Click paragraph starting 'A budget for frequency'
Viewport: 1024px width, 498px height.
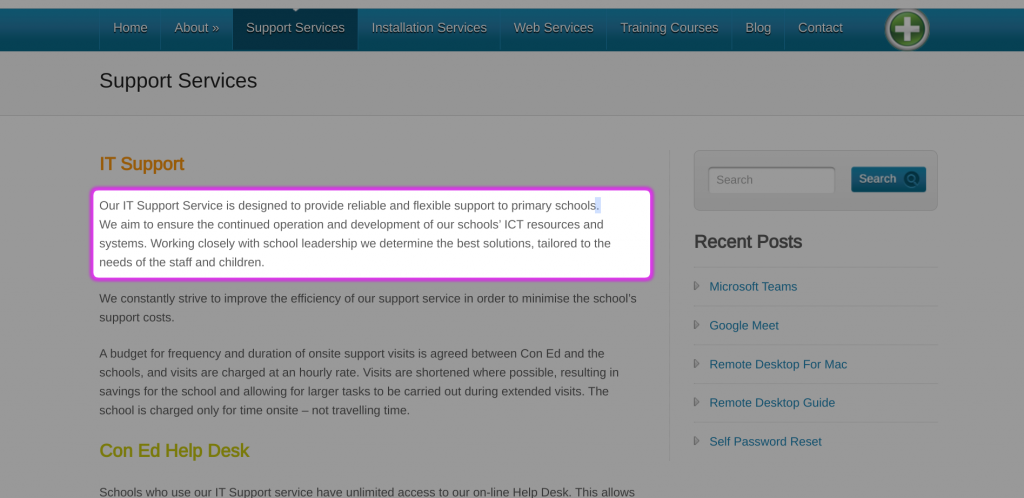[359, 382]
